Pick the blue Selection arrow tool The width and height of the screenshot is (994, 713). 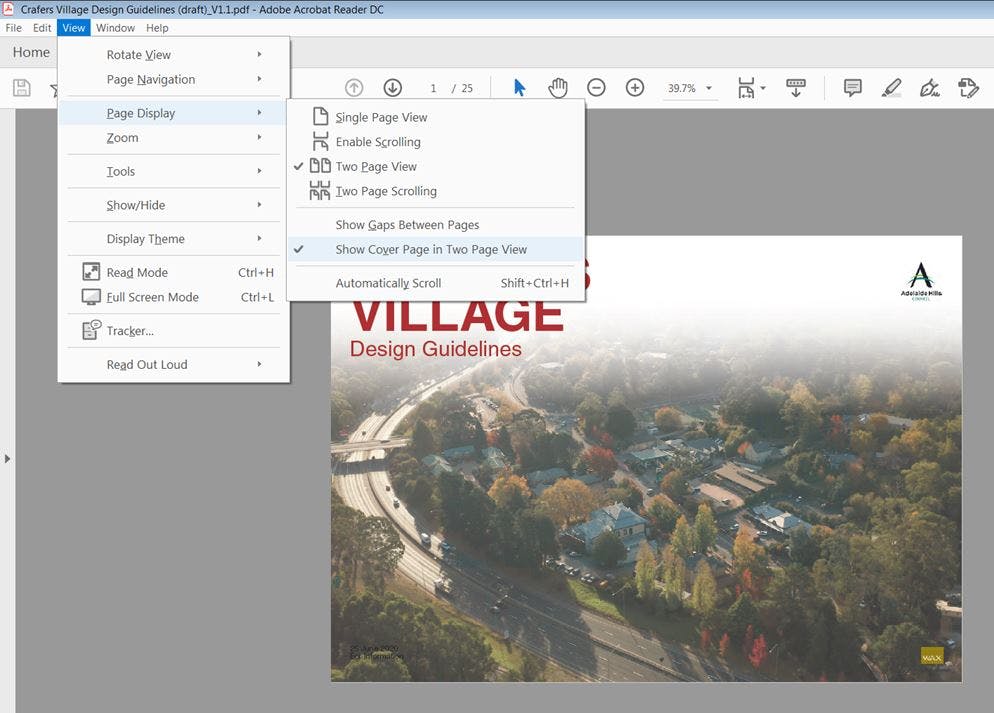[519, 88]
